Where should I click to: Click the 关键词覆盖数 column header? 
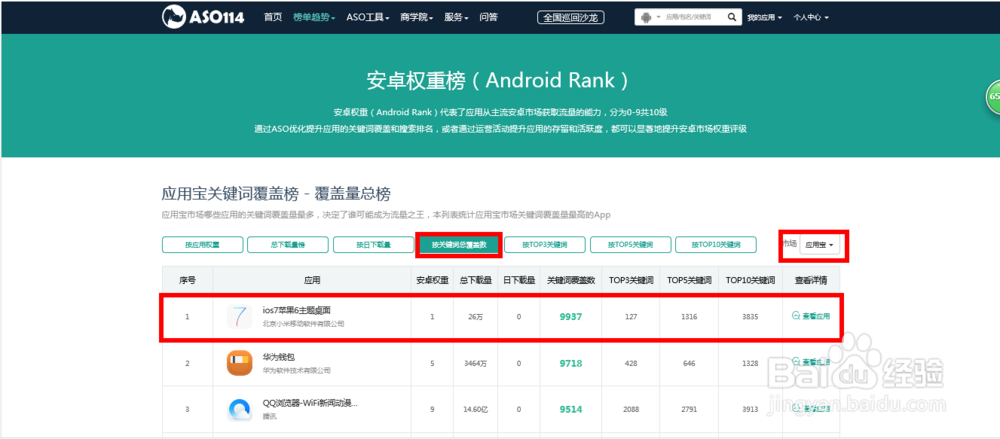(571, 280)
